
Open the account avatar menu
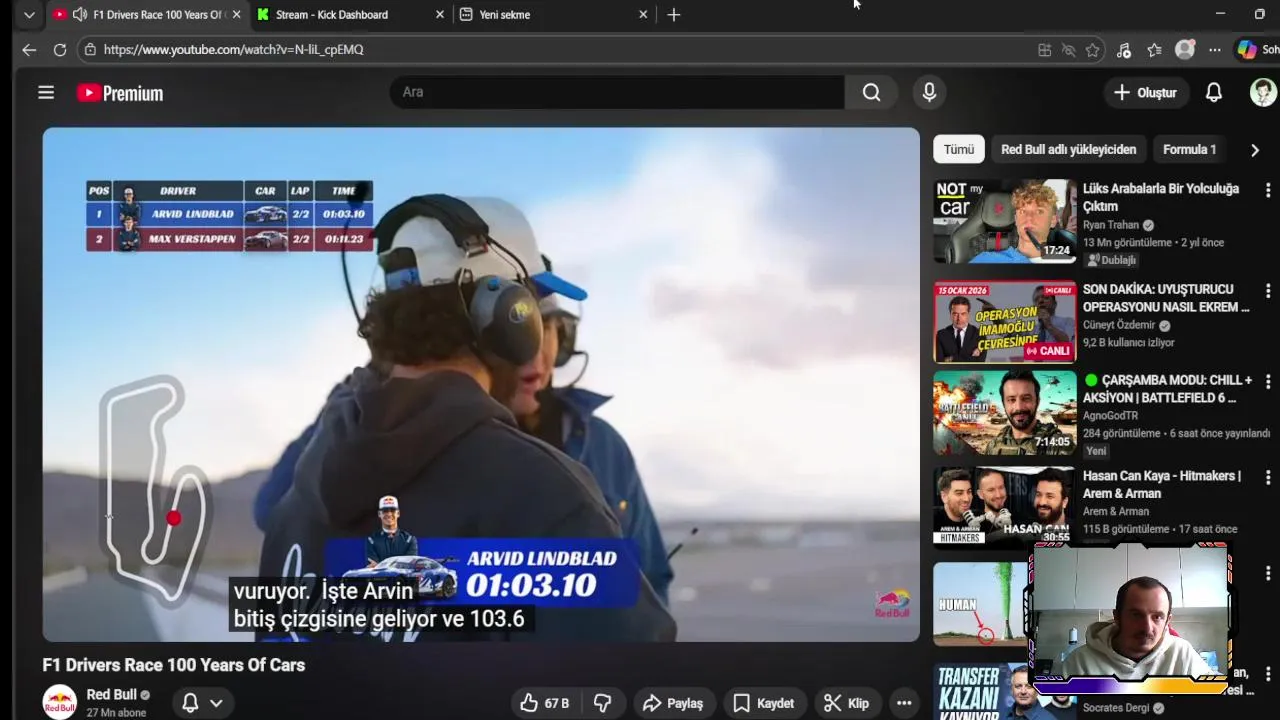(x=1263, y=92)
